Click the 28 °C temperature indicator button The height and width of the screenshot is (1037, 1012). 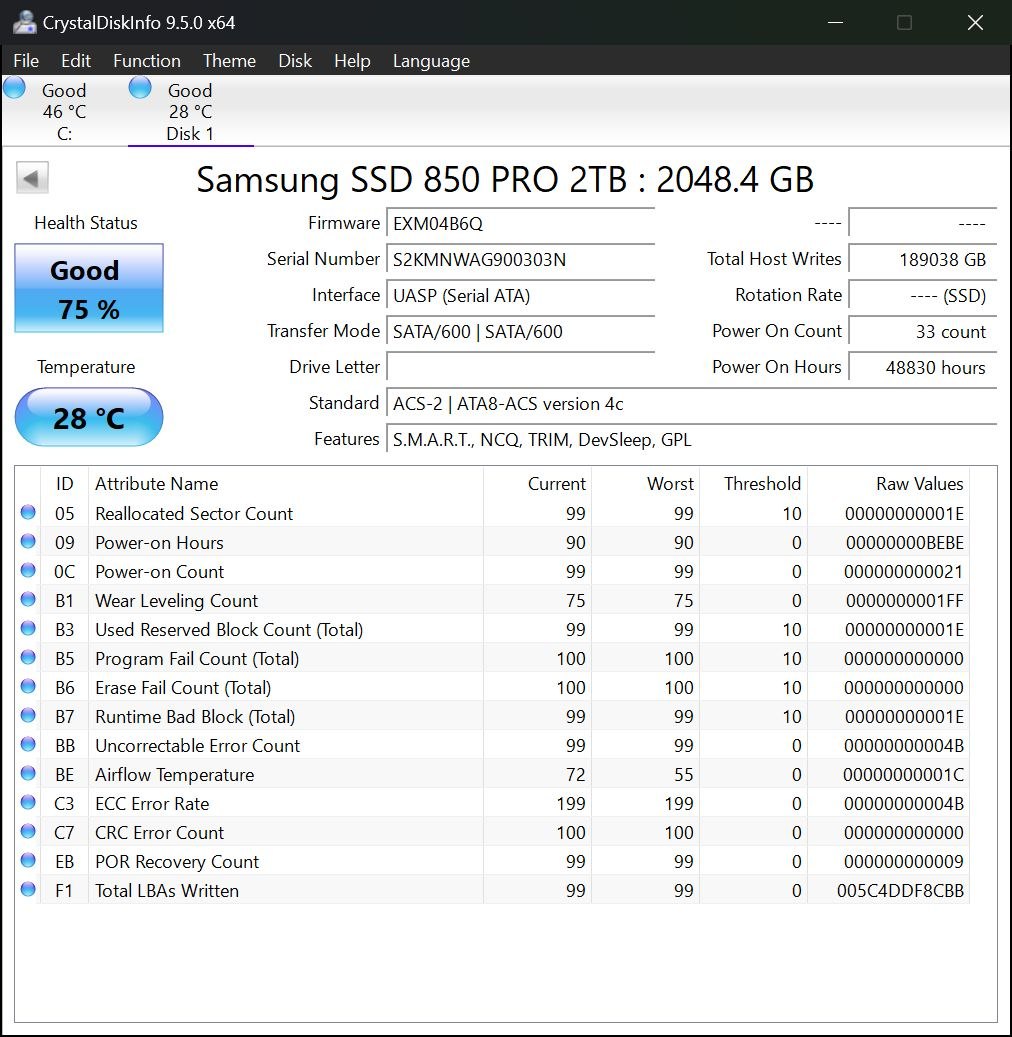(89, 417)
